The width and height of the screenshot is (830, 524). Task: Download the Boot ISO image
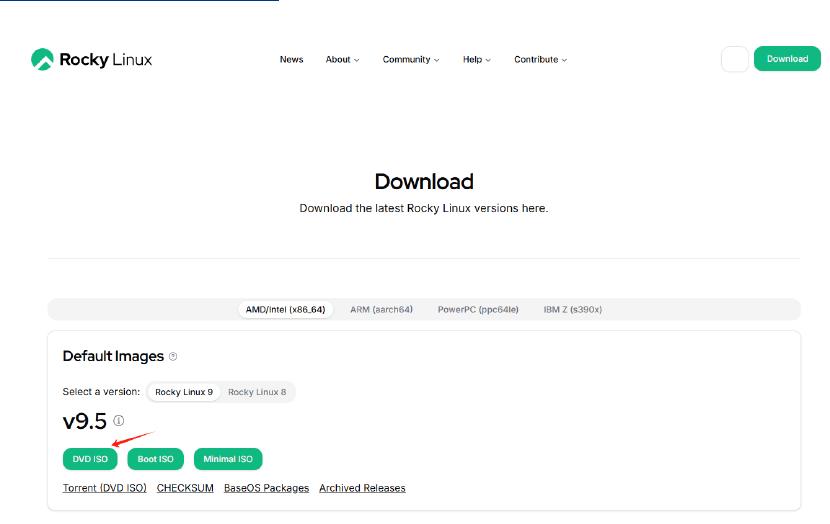click(155, 459)
